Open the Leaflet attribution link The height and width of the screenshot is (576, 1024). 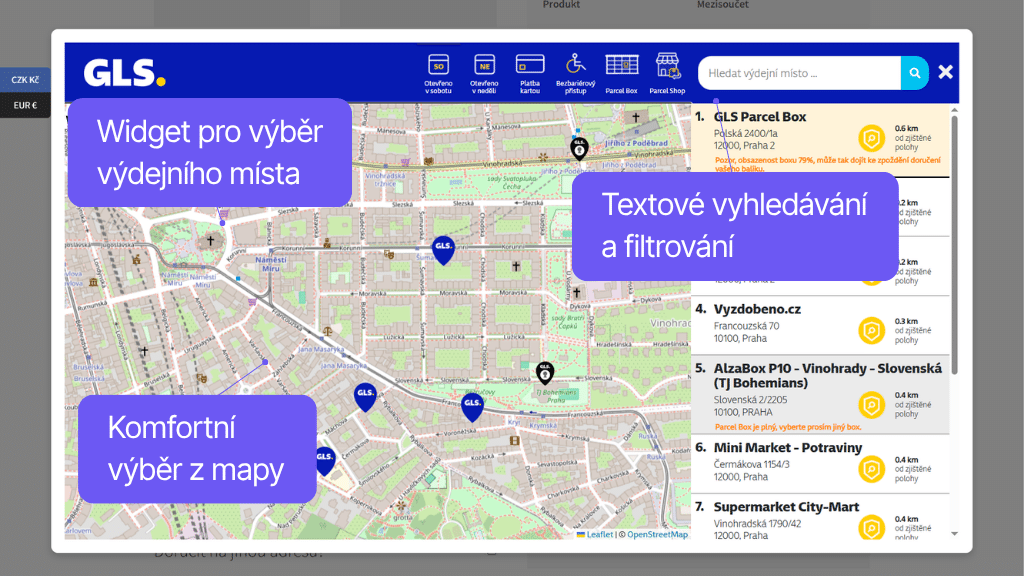pyautogui.click(x=599, y=534)
